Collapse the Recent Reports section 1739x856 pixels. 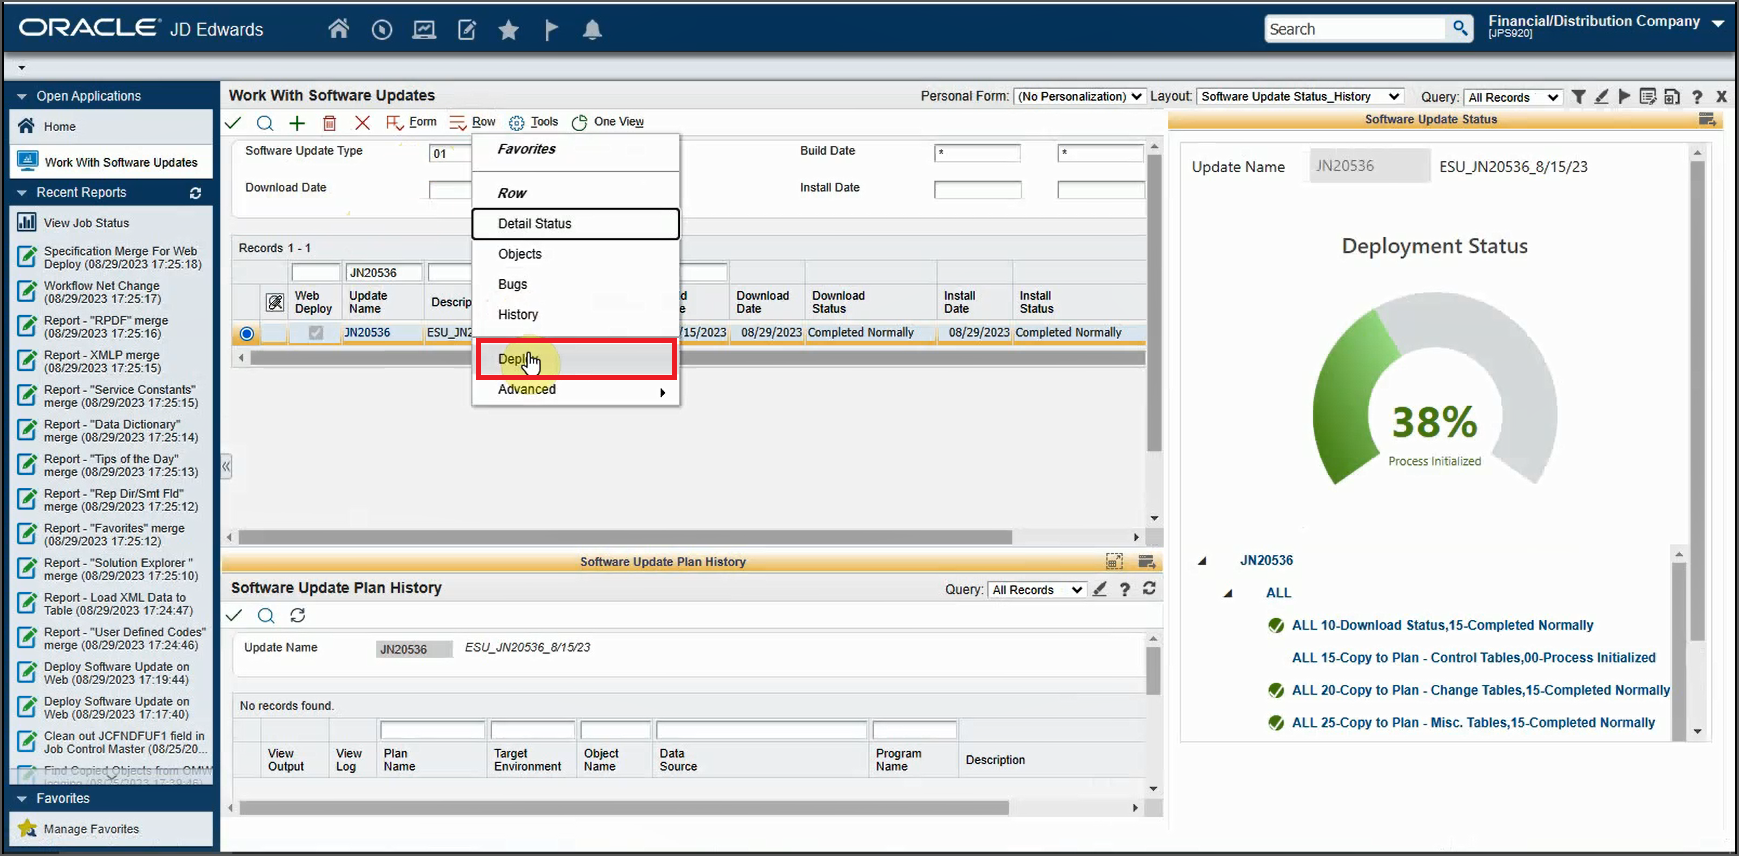21,193
